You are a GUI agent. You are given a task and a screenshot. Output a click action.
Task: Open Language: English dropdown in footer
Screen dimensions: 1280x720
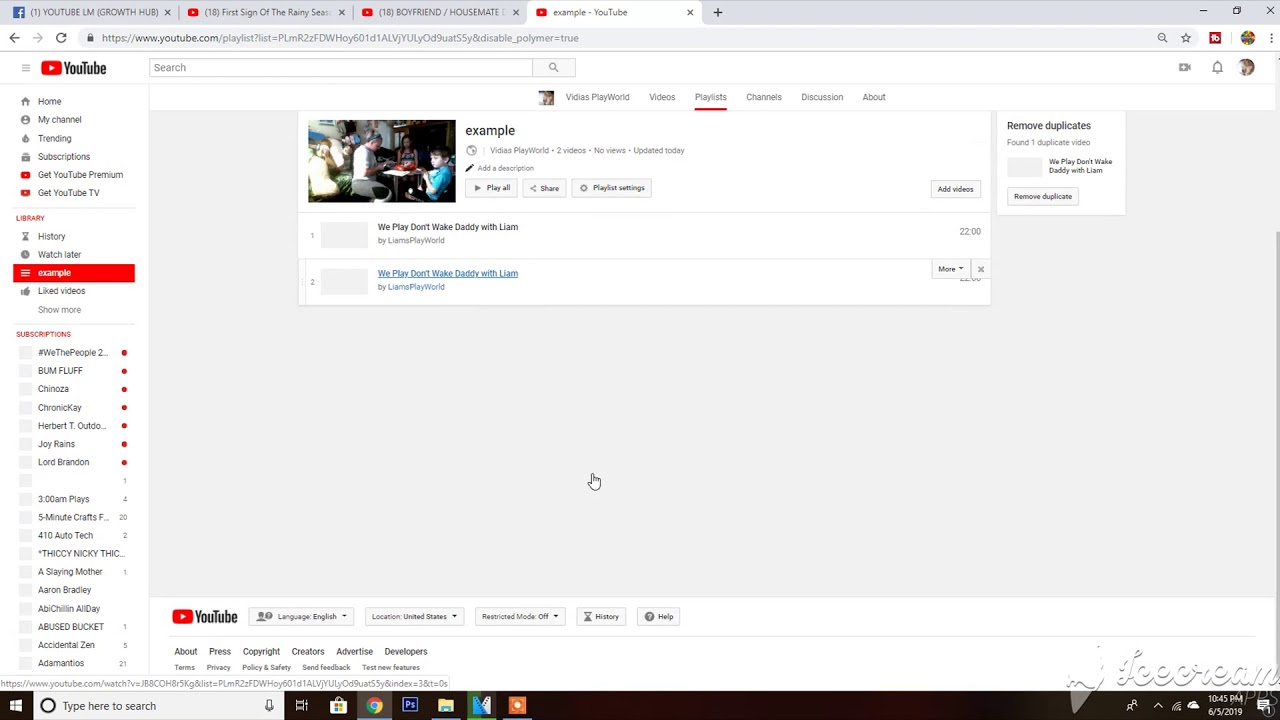point(302,617)
